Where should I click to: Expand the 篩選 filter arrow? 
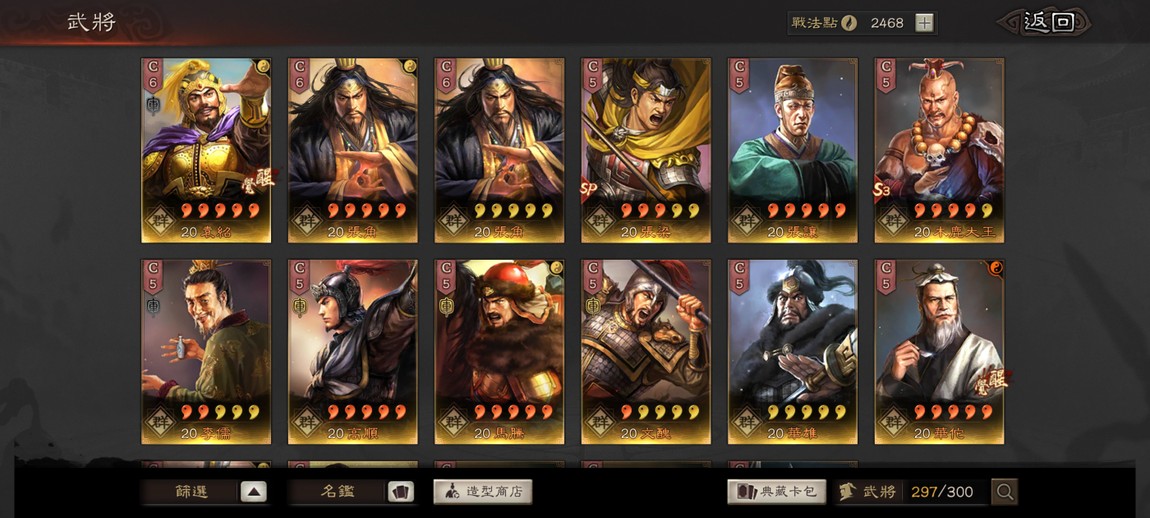coord(253,492)
